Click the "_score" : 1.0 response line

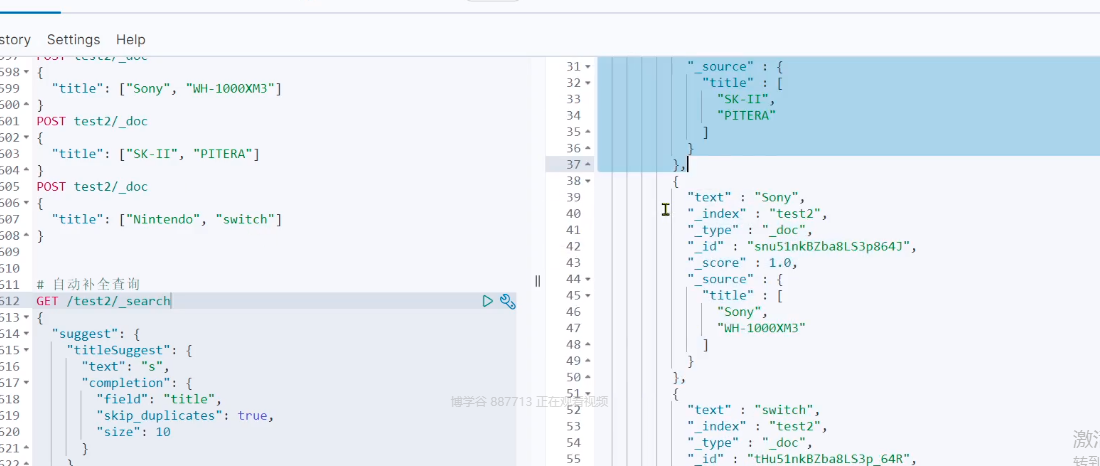pyautogui.click(x=743, y=262)
